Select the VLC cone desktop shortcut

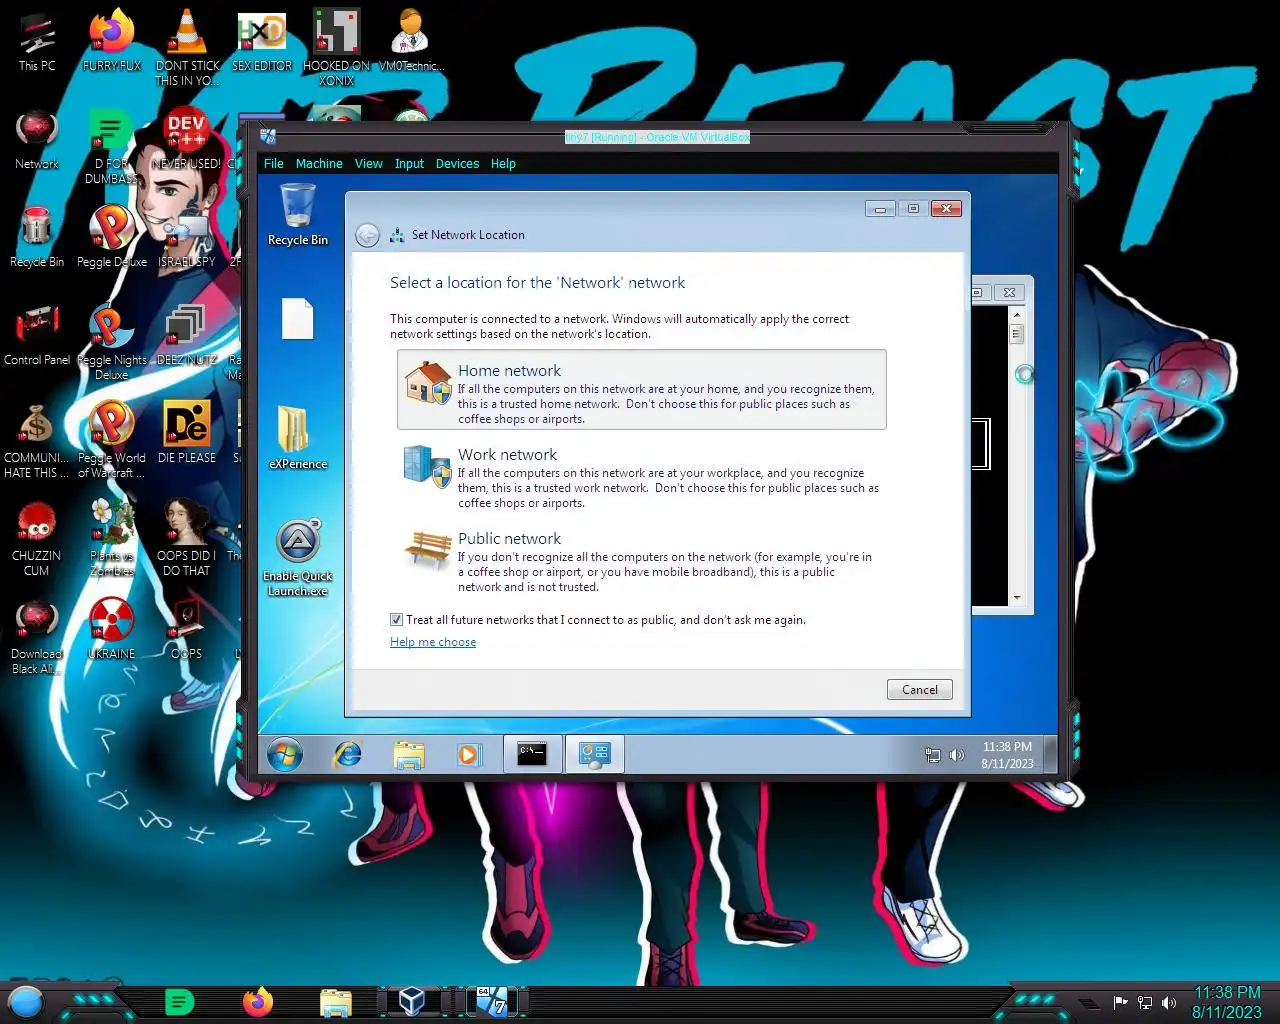click(187, 47)
